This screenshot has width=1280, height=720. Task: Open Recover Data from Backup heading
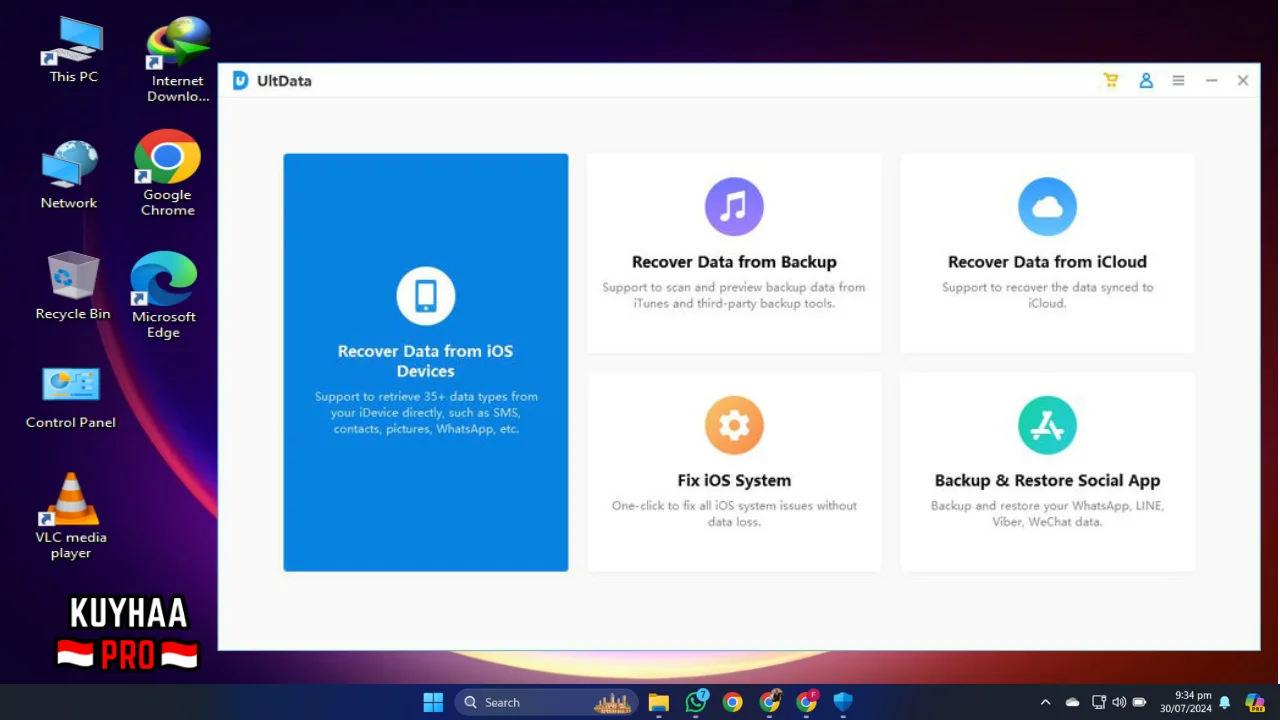(x=734, y=262)
